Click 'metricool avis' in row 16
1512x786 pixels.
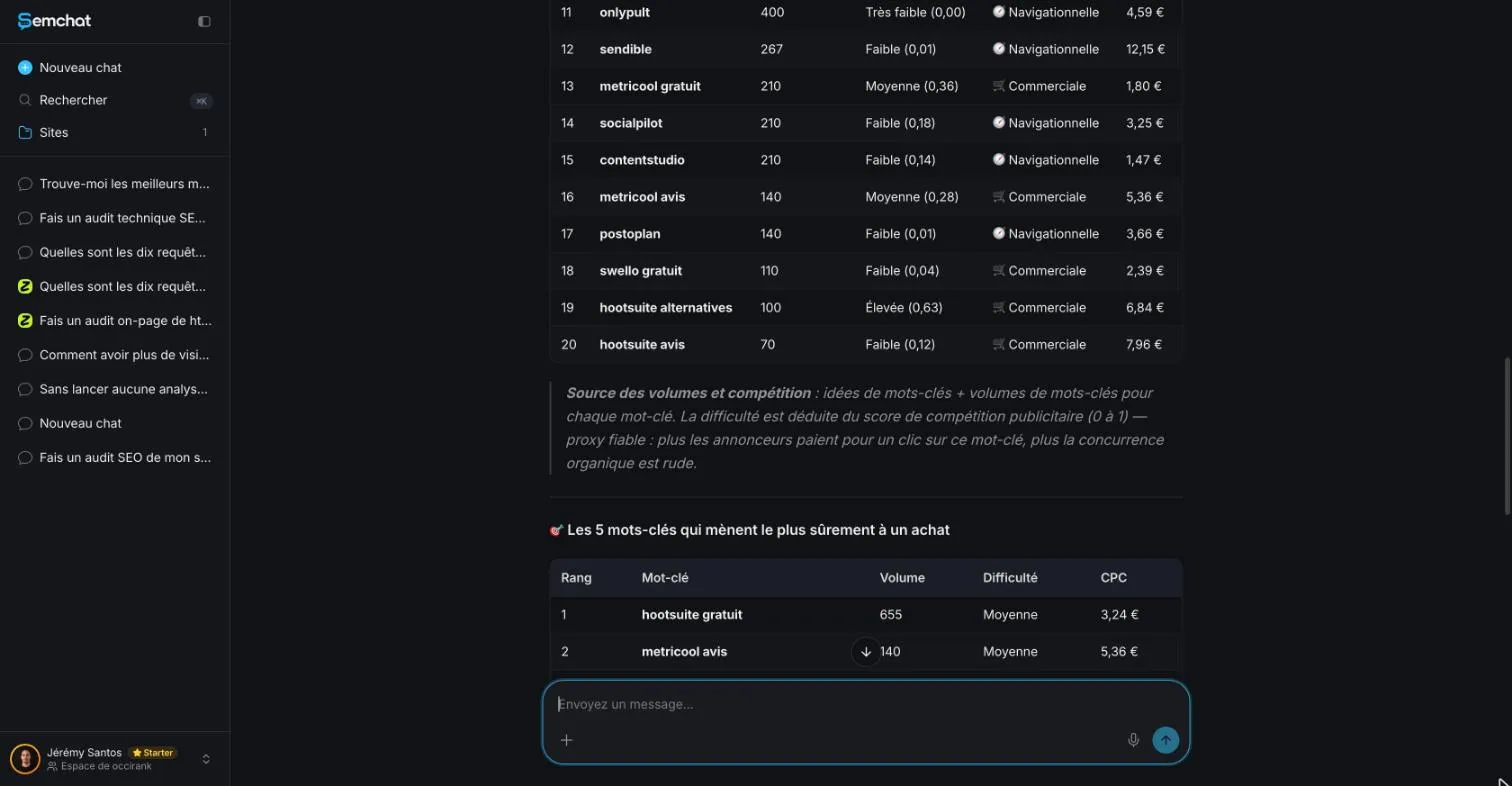643,197
